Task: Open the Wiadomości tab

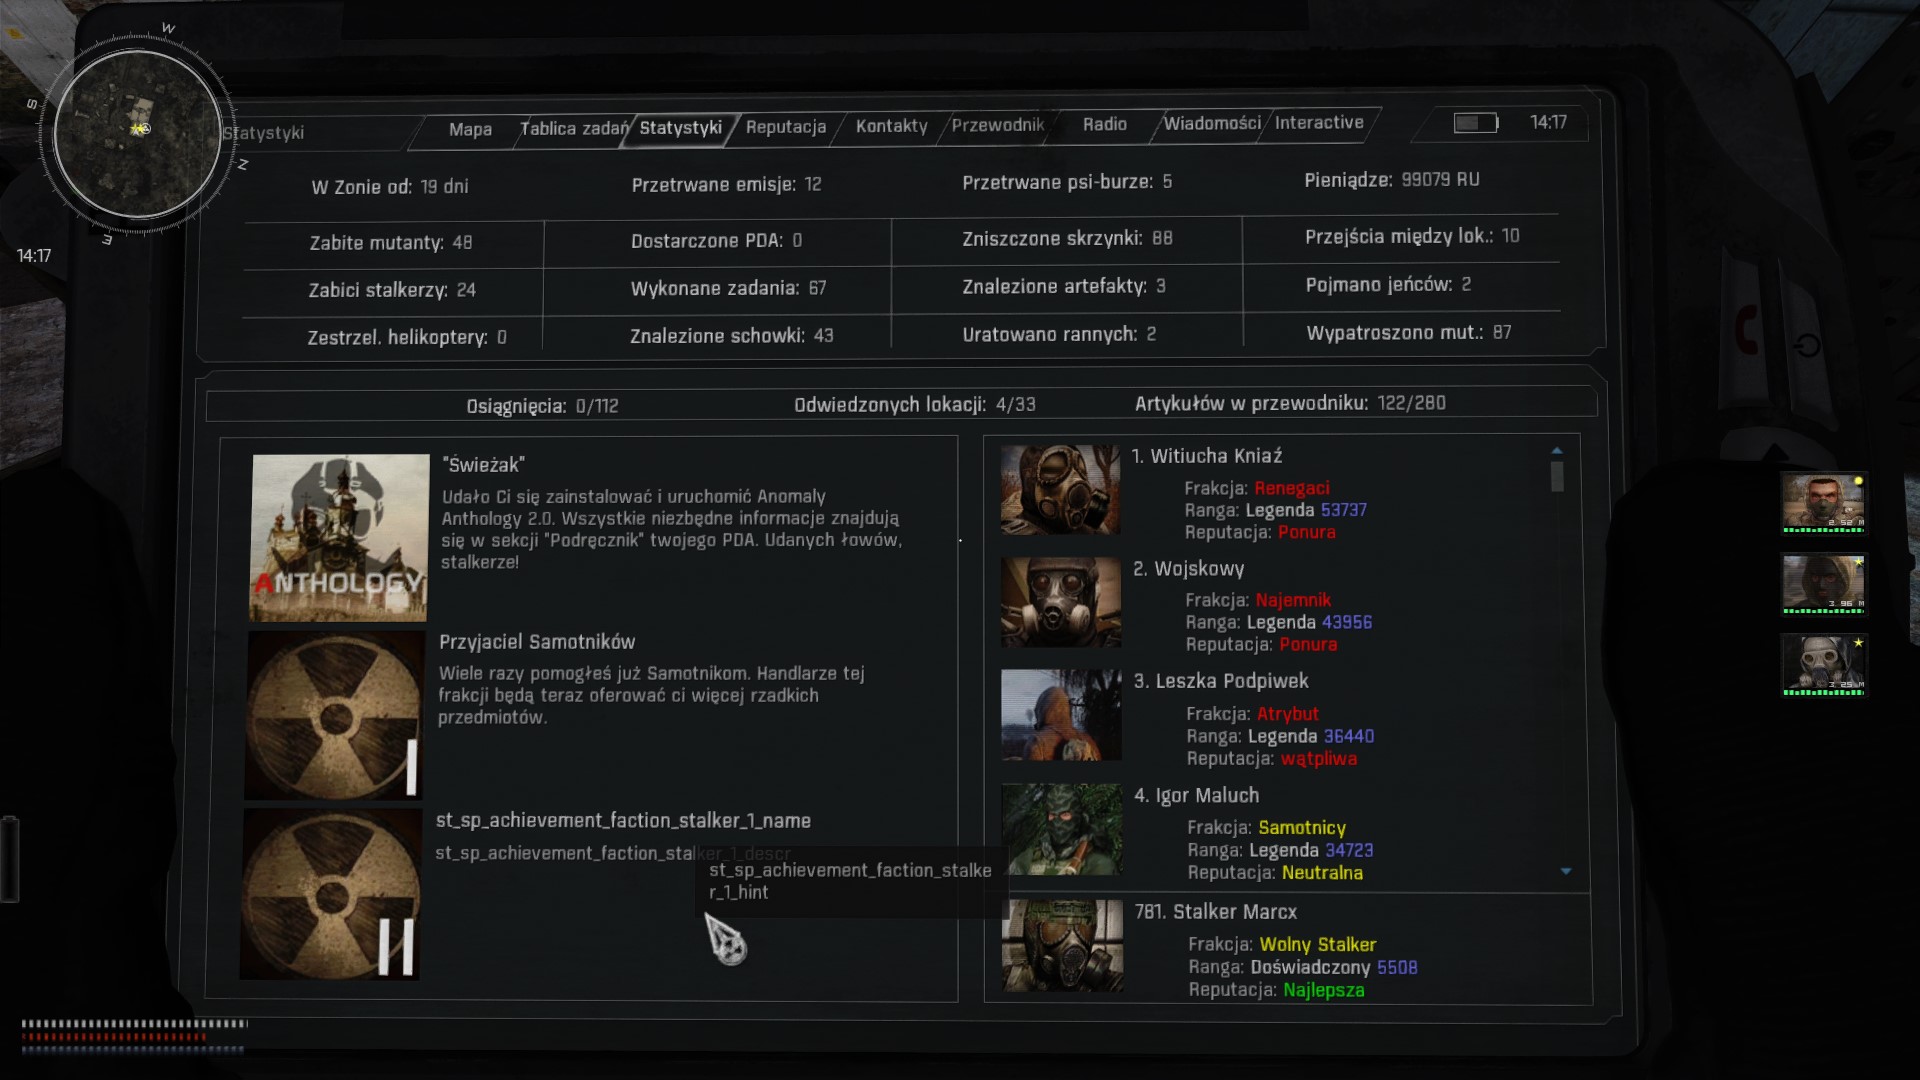Action: point(1212,123)
